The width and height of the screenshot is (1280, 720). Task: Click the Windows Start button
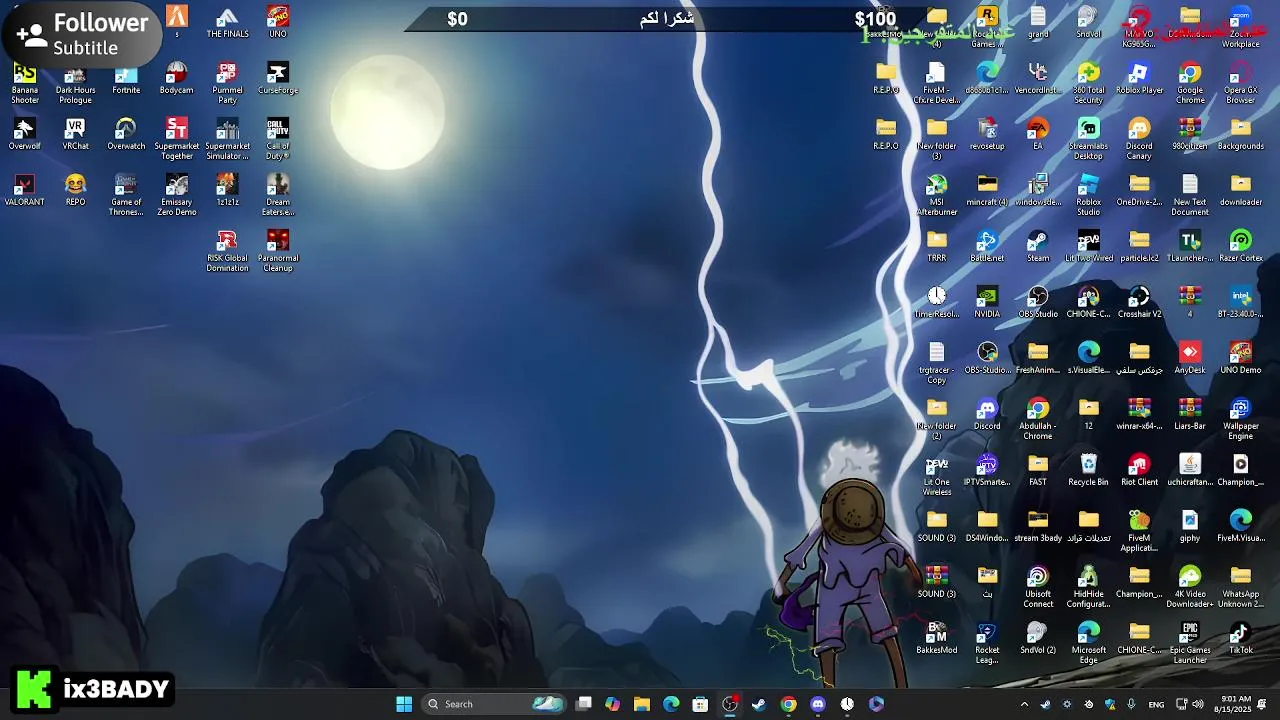coord(404,704)
